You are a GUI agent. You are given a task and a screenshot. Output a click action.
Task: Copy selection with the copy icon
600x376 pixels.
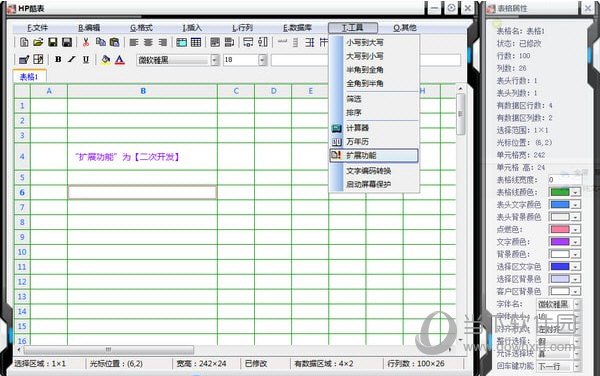click(101, 42)
